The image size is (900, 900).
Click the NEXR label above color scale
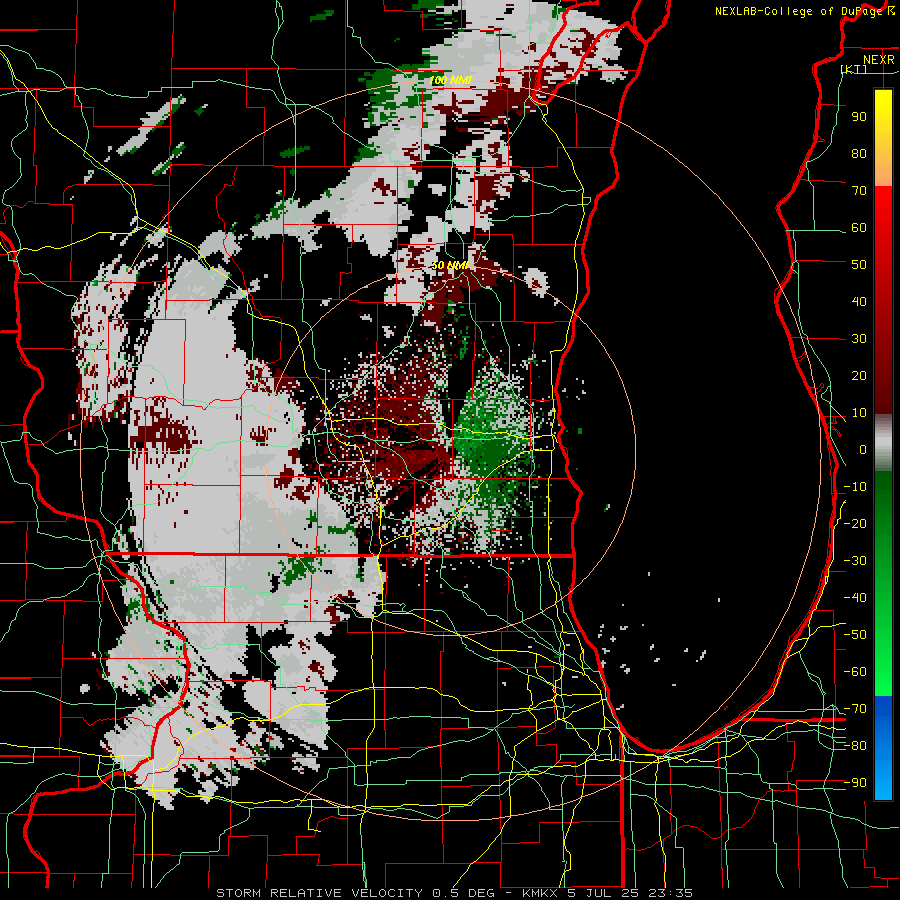[879, 60]
